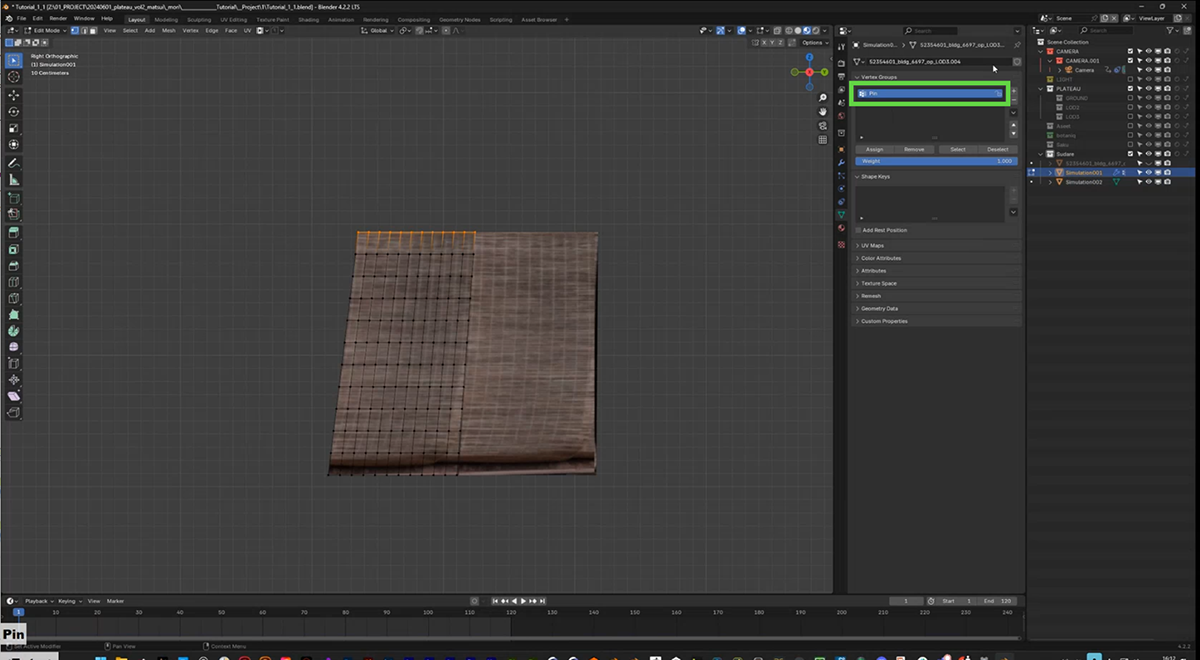Open the Edit Mode dropdown
Screen dimensions: 1200x660
point(48,30)
